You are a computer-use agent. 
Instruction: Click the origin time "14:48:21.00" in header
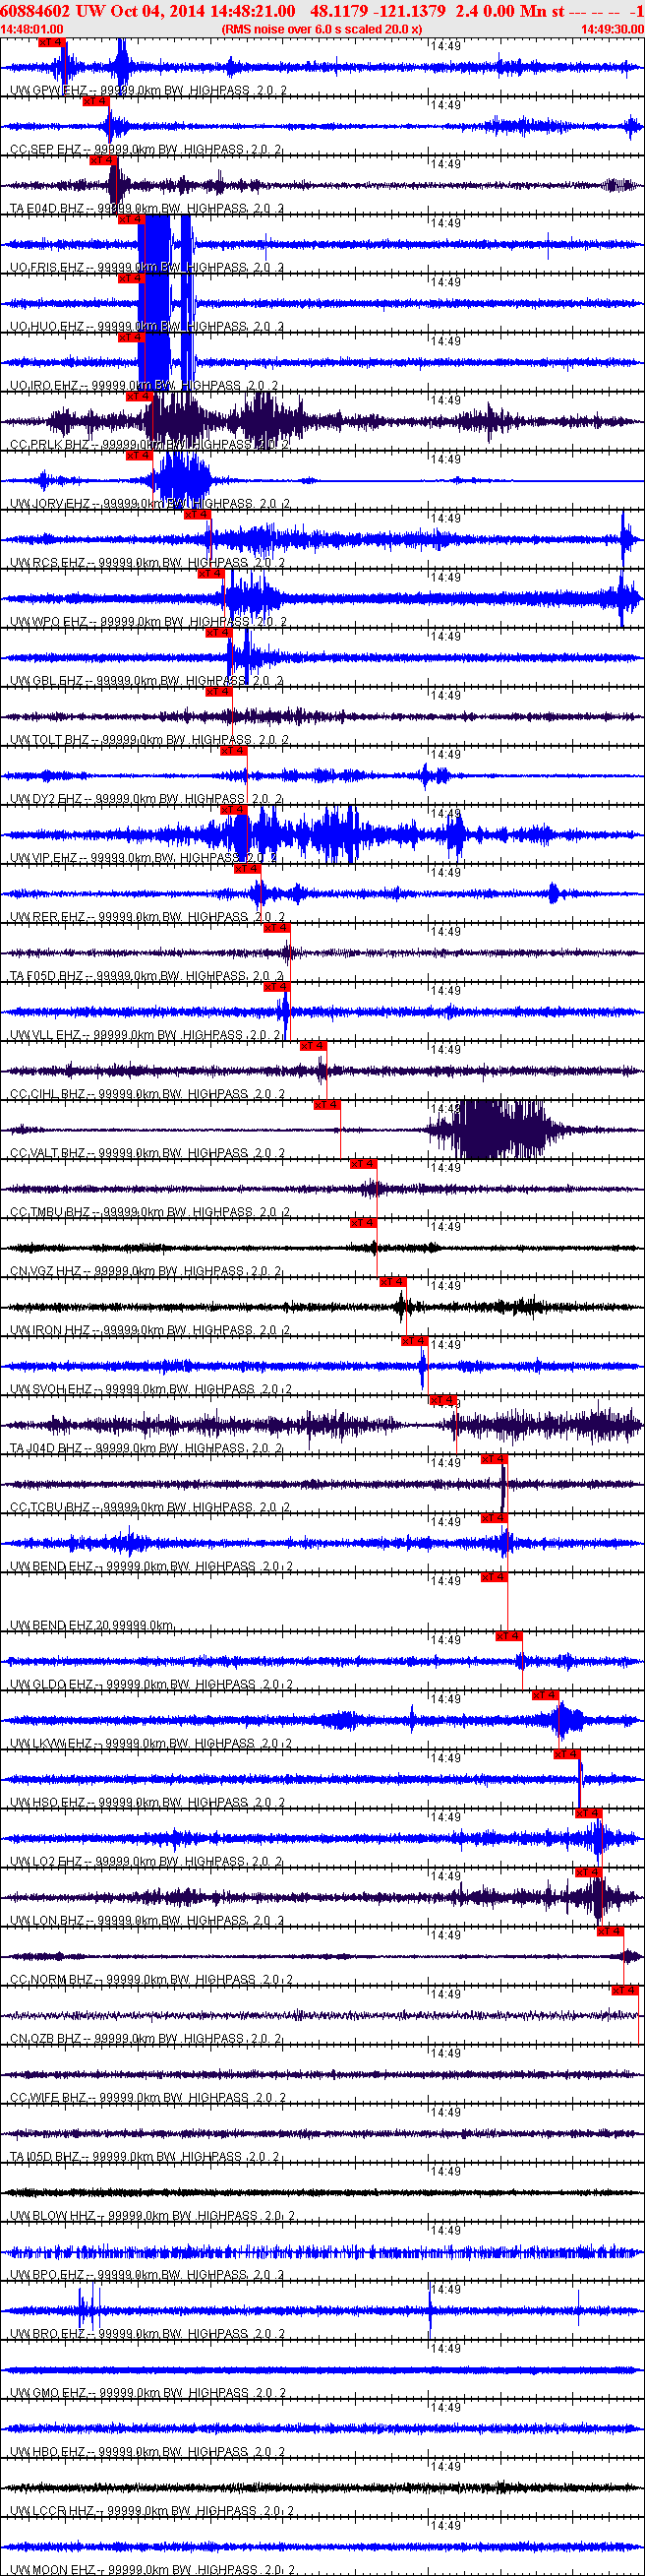pos(252,11)
